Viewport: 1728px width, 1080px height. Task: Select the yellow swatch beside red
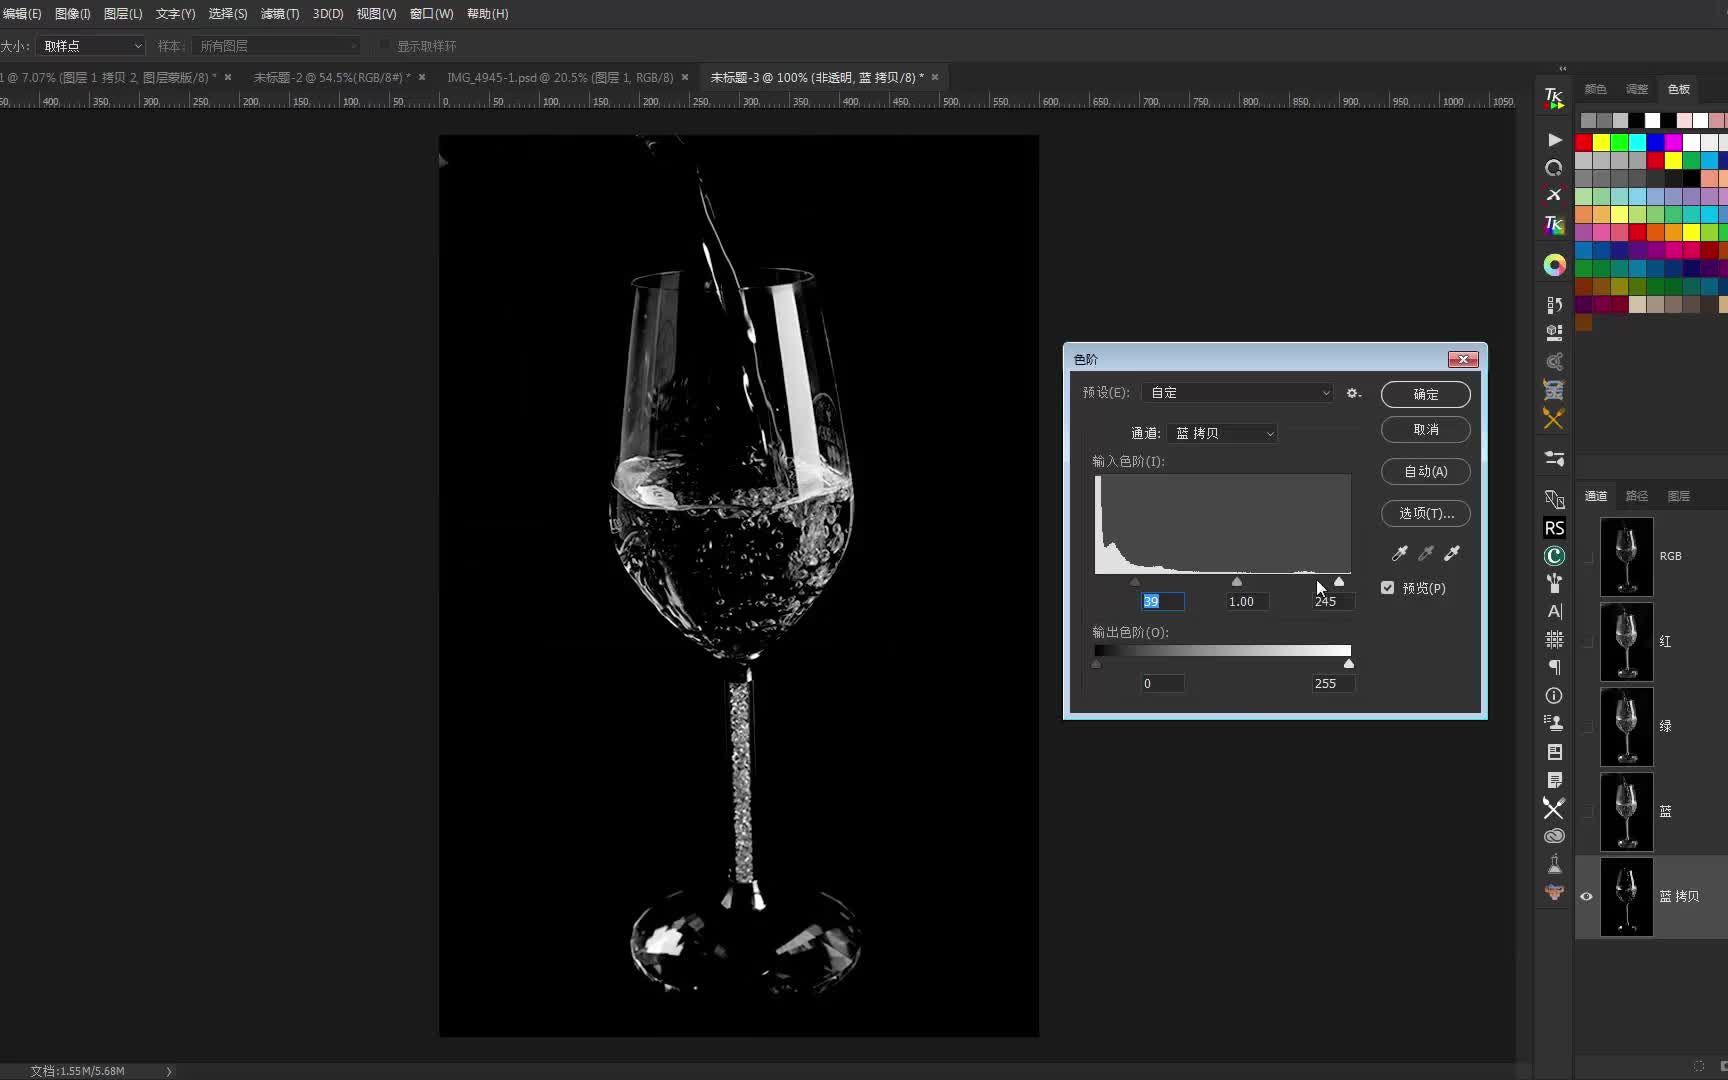tap(1602, 142)
